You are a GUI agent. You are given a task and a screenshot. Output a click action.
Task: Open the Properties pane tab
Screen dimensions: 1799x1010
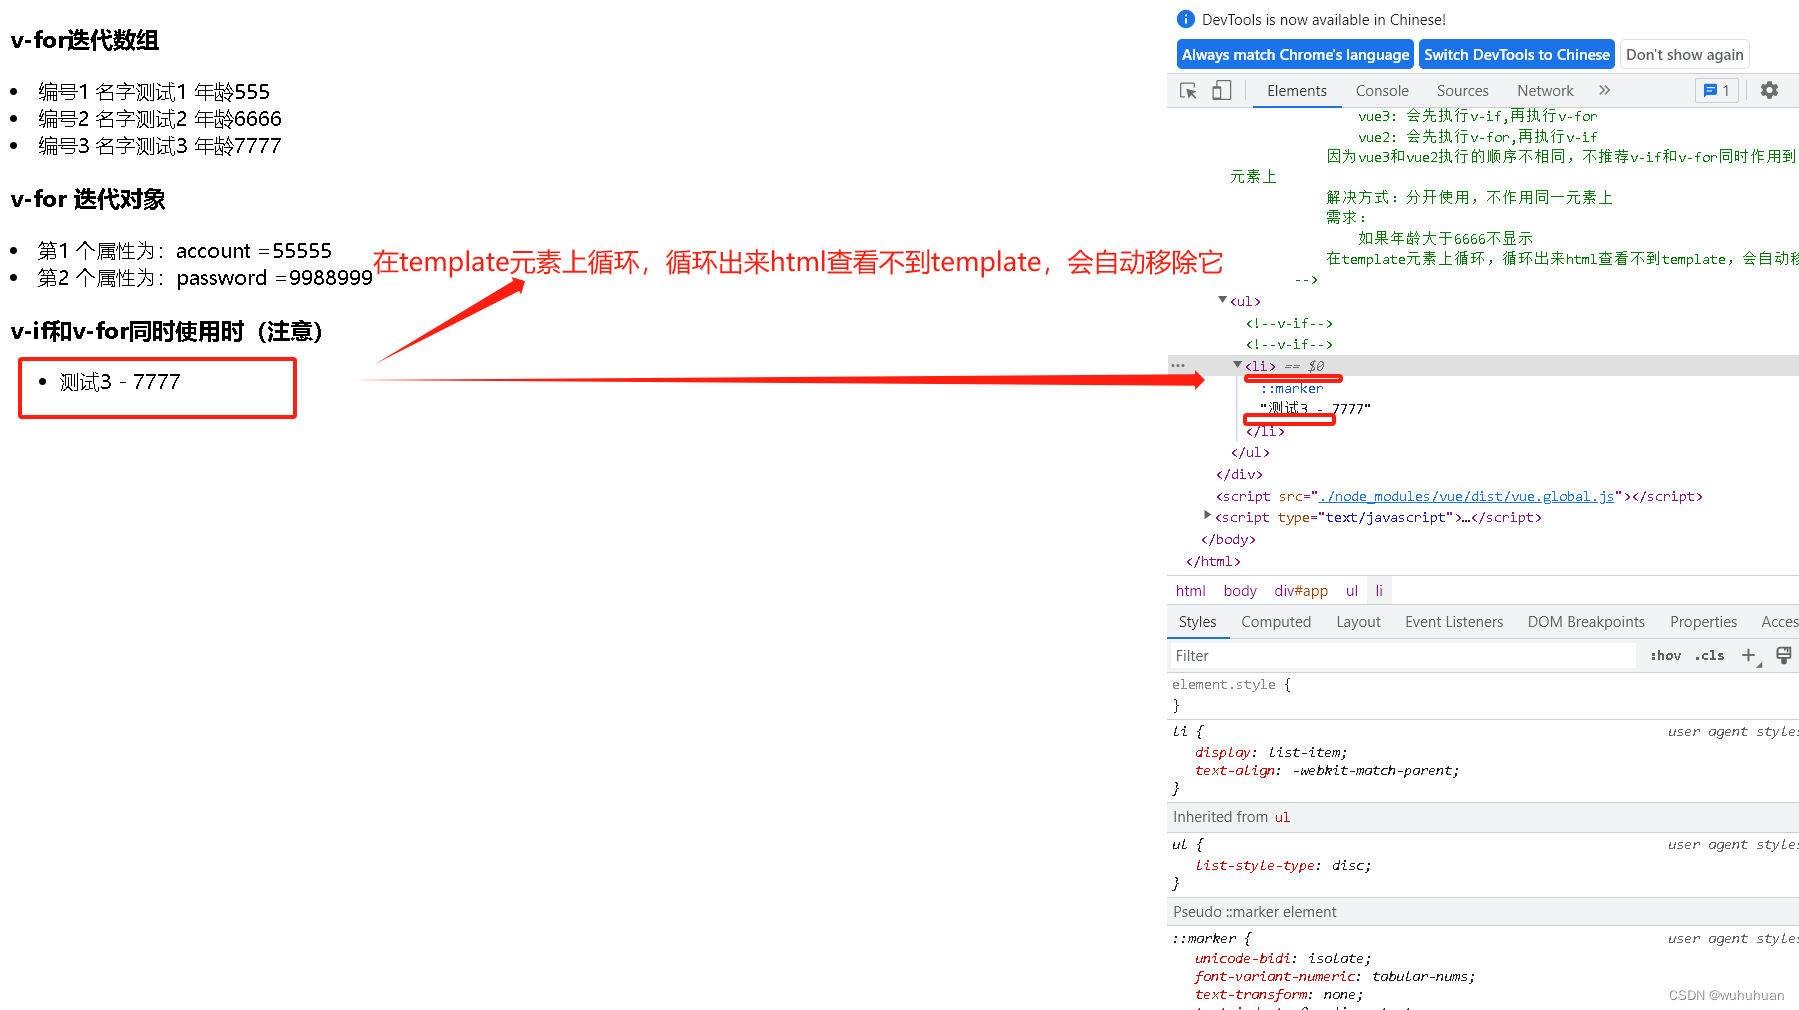[x=1703, y=621]
